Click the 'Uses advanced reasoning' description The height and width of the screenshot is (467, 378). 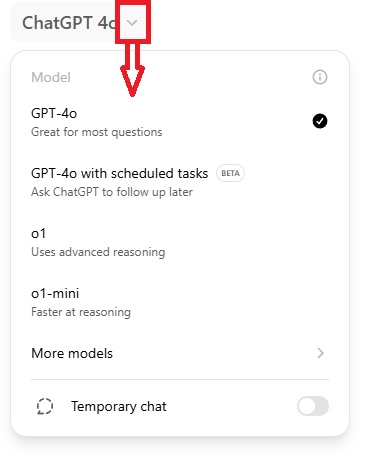[98, 252]
